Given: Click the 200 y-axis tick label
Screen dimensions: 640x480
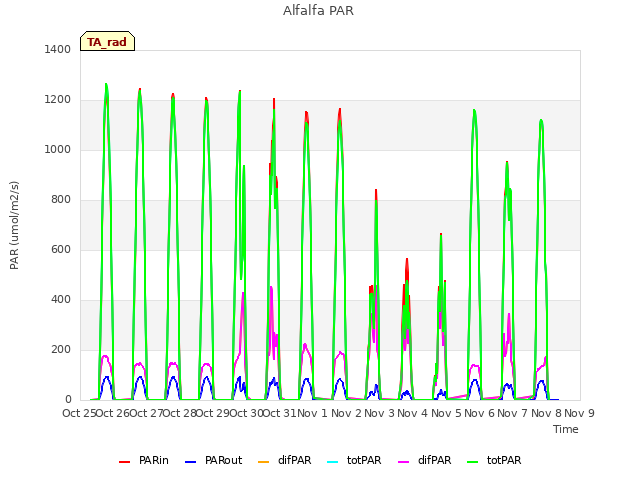Looking at the screenshot, I should (60, 349).
